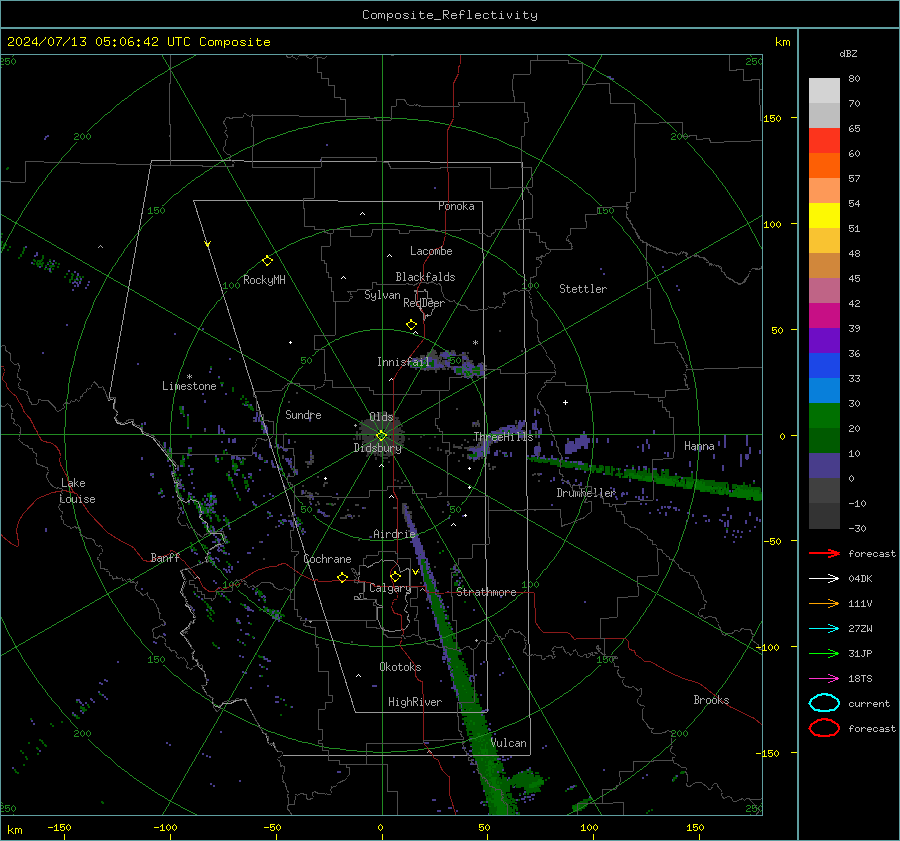
Task: Click the red forecast arrow in legend
Action: coord(824,553)
